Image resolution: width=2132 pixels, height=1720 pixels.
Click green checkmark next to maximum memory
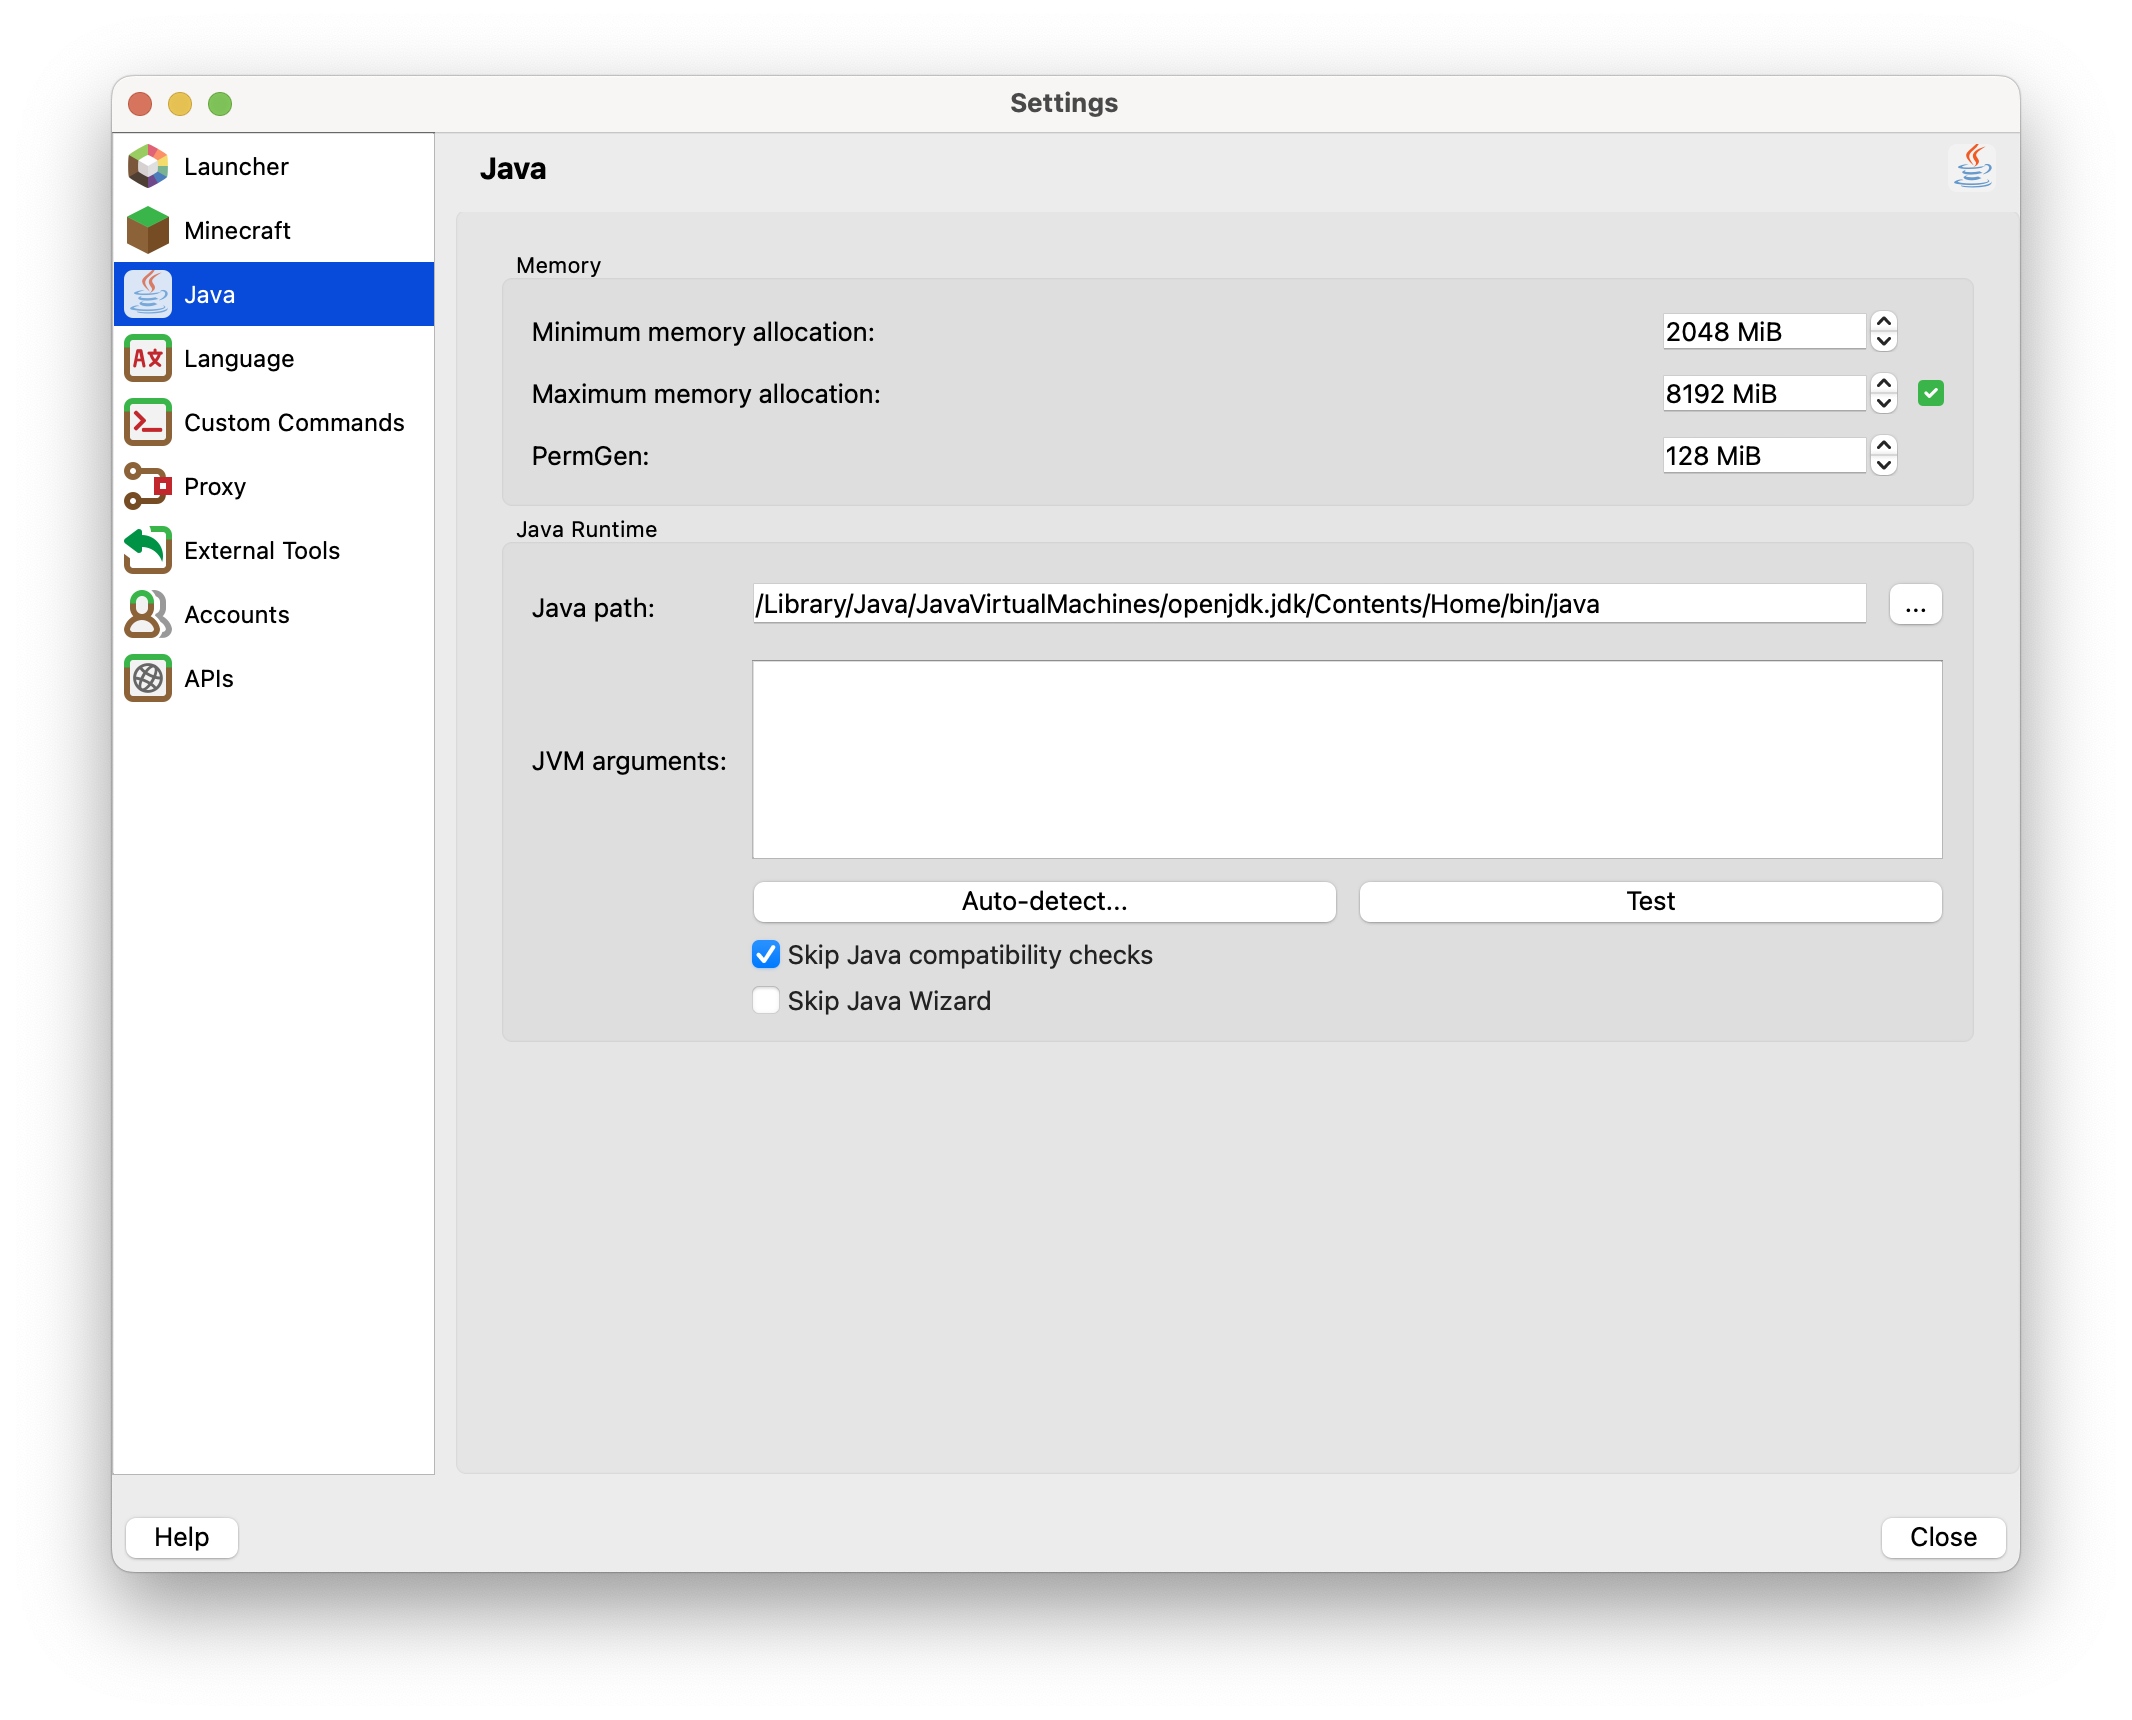pos(1931,393)
